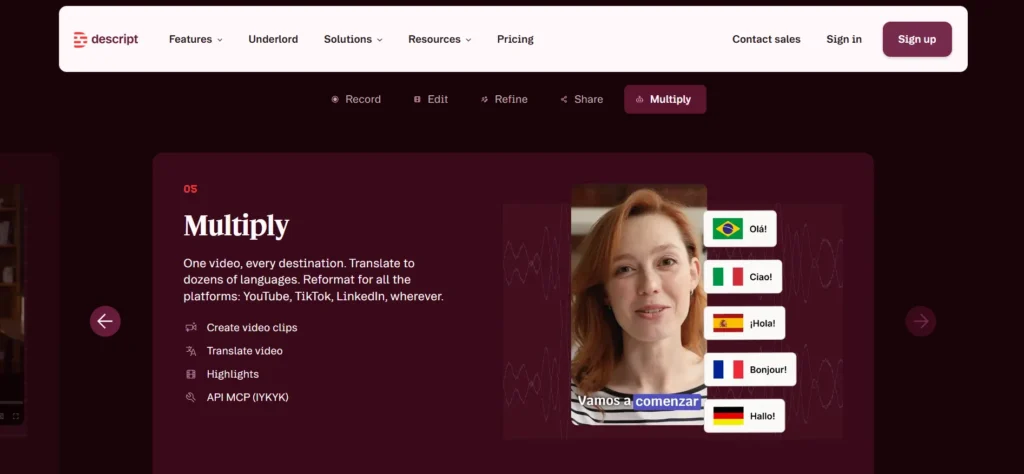Click the woman's video thumbnail

click(x=638, y=305)
